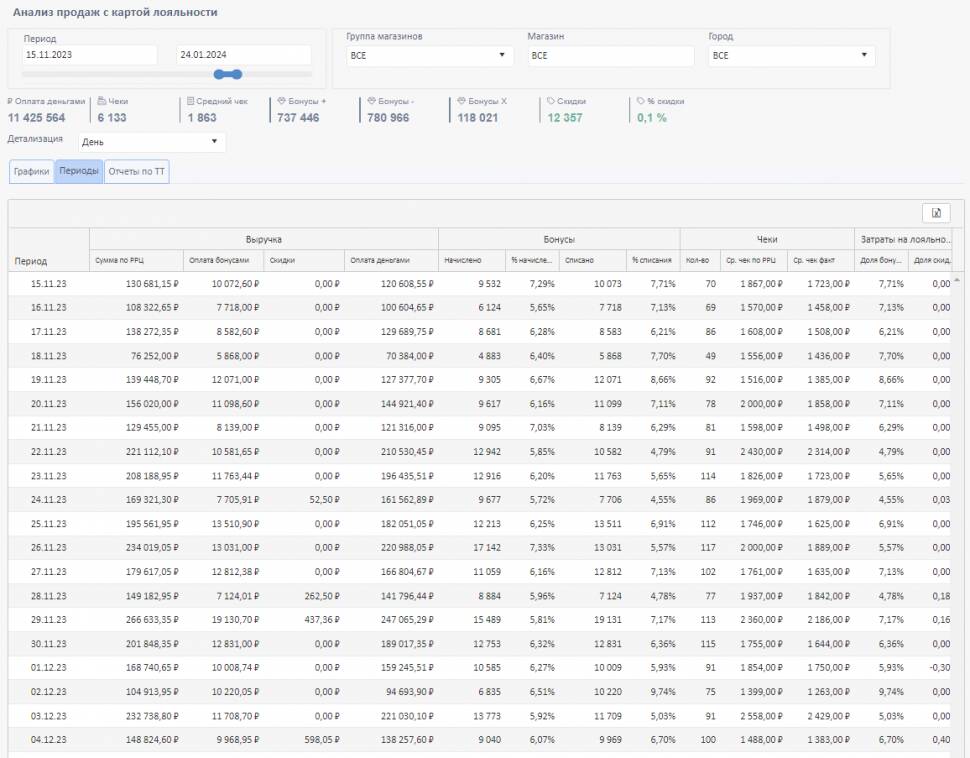Click the Магазин input field
970x758 pixels.
click(x=610, y=56)
